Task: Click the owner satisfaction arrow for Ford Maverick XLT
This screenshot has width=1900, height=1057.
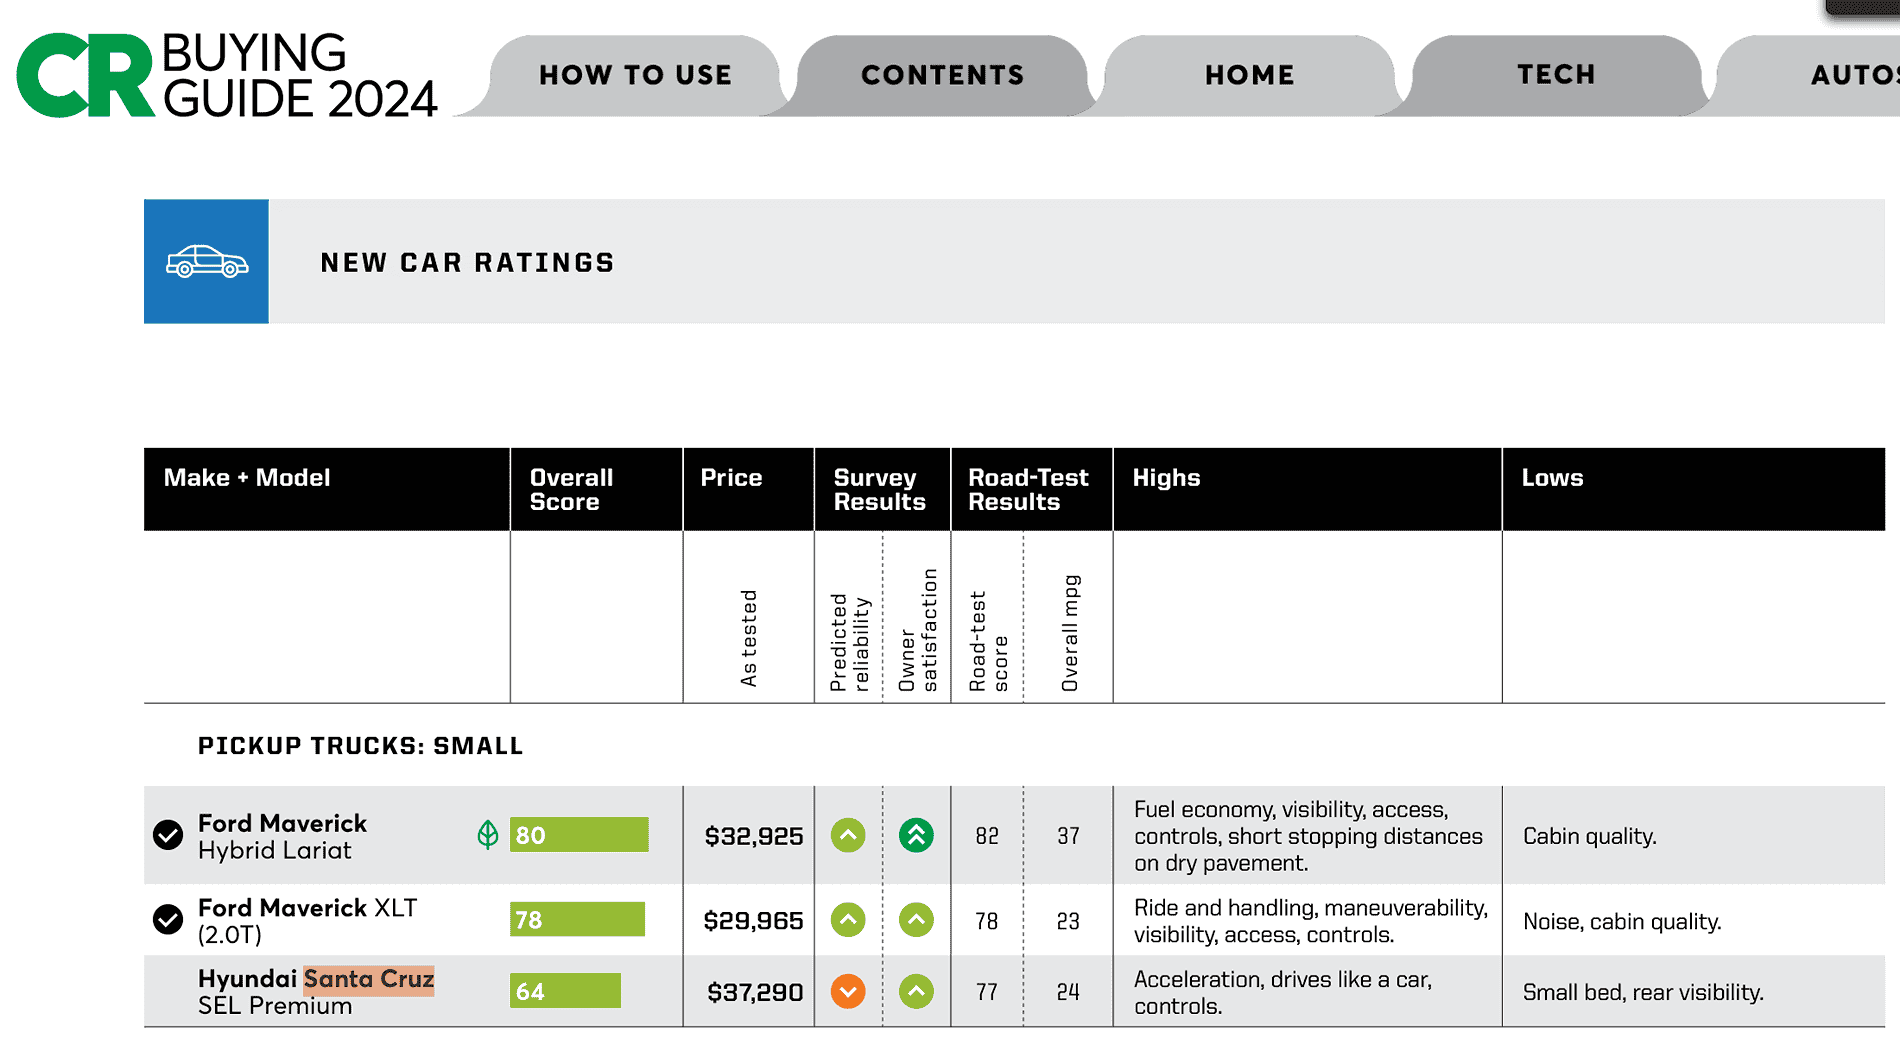Action: point(916,920)
